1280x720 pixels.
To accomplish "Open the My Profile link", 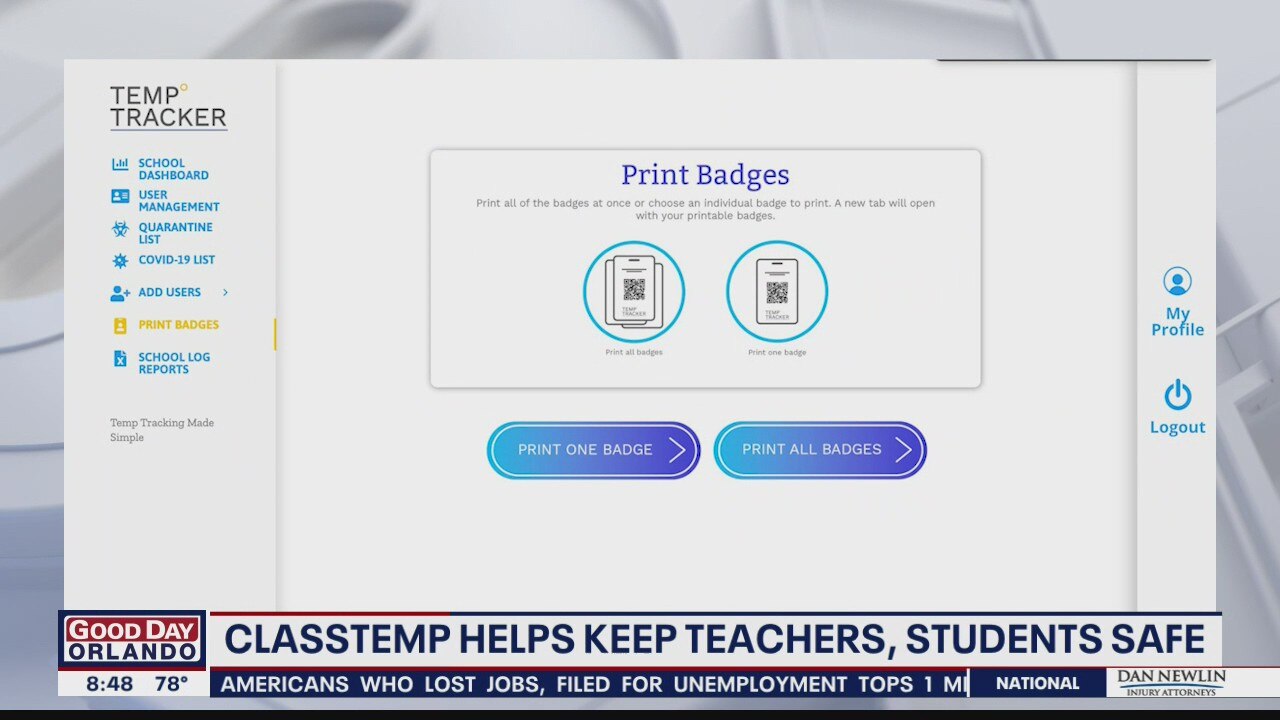I will point(1177,321).
